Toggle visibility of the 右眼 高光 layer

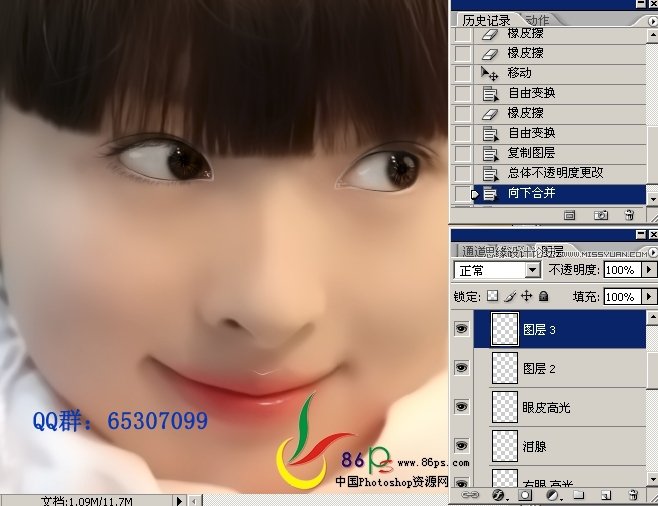[462, 482]
